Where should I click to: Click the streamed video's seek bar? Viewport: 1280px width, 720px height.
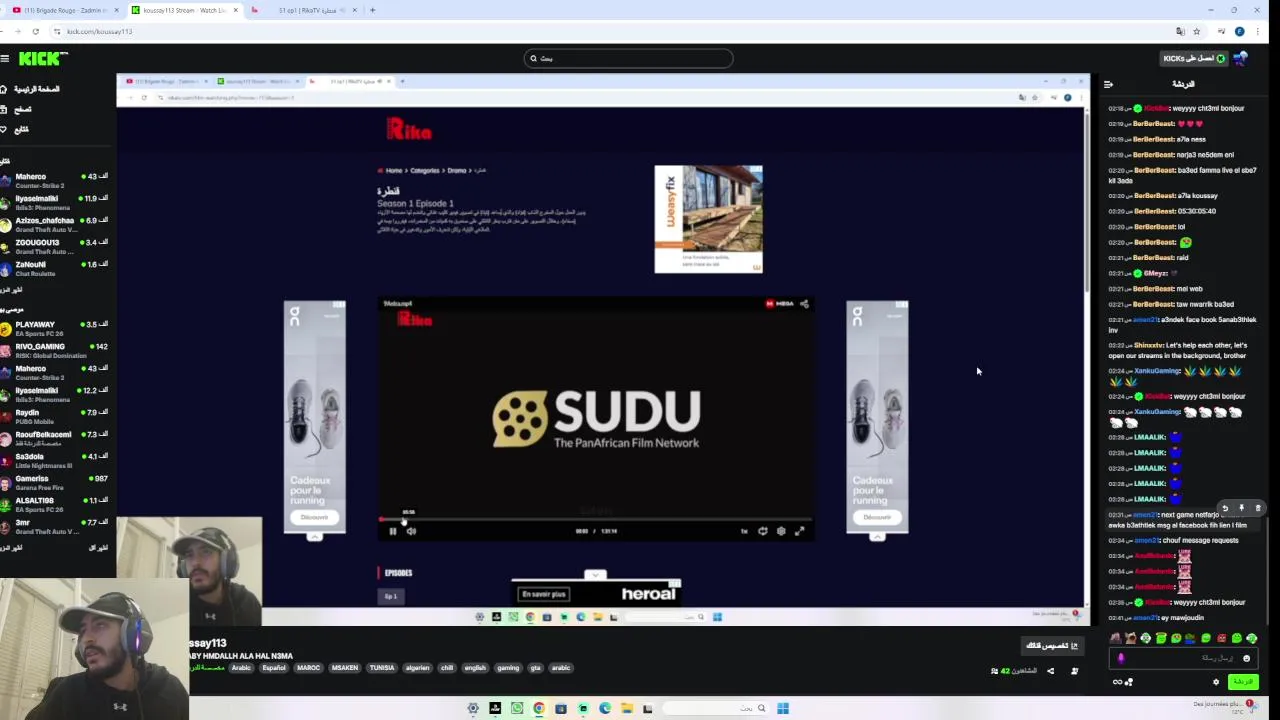[x=596, y=520]
